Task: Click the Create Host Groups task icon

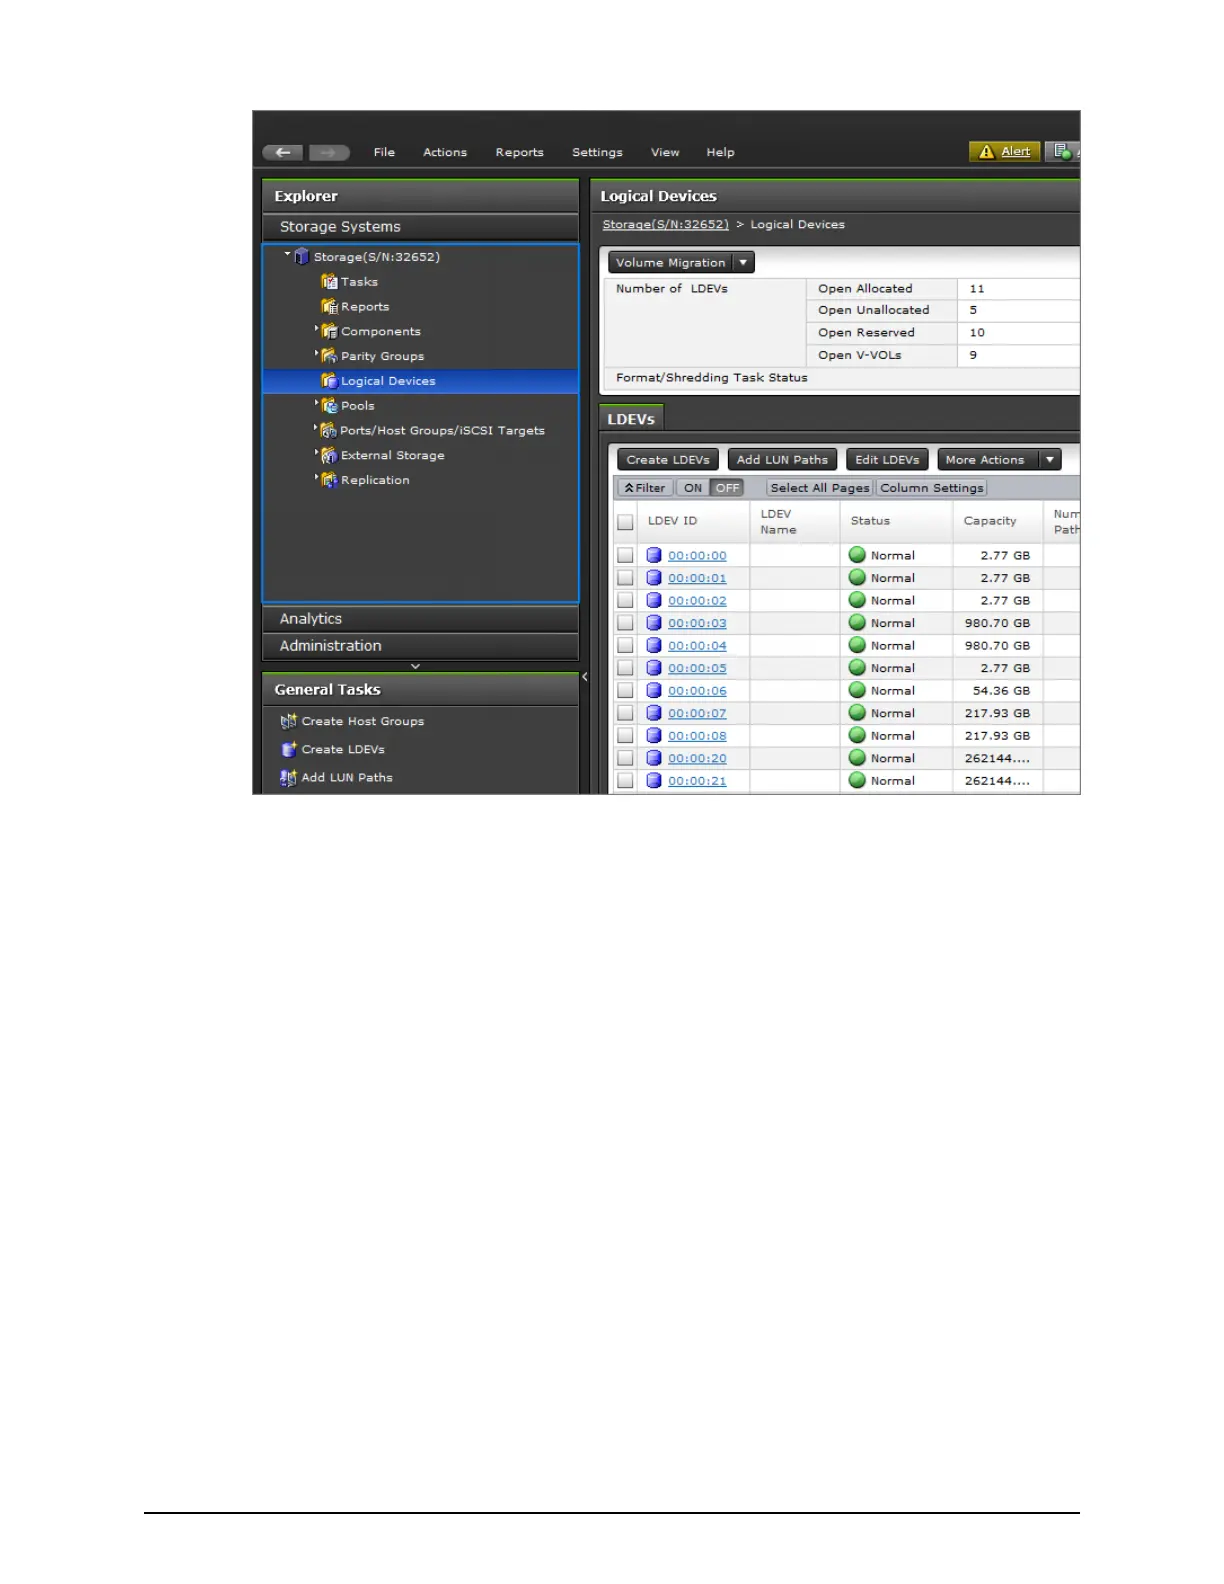Action: point(289,721)
